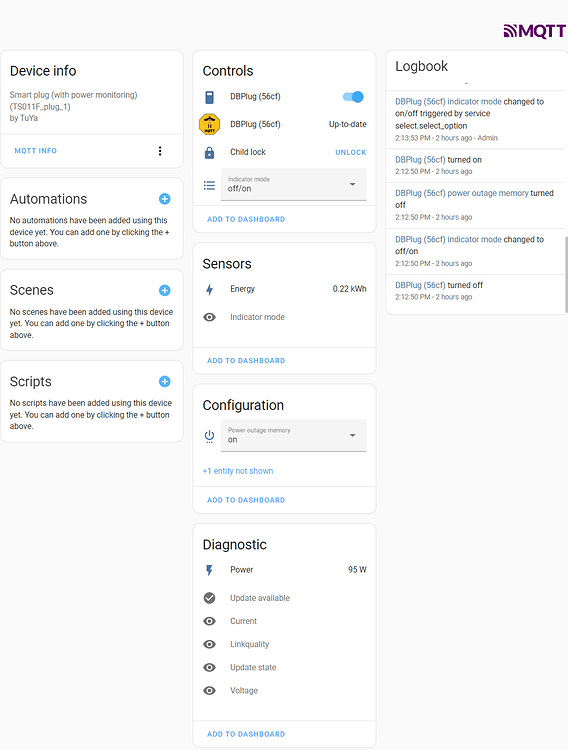The image size is (568, 750).
Task: Unlock the Child lock
Action: coord(351,153)
